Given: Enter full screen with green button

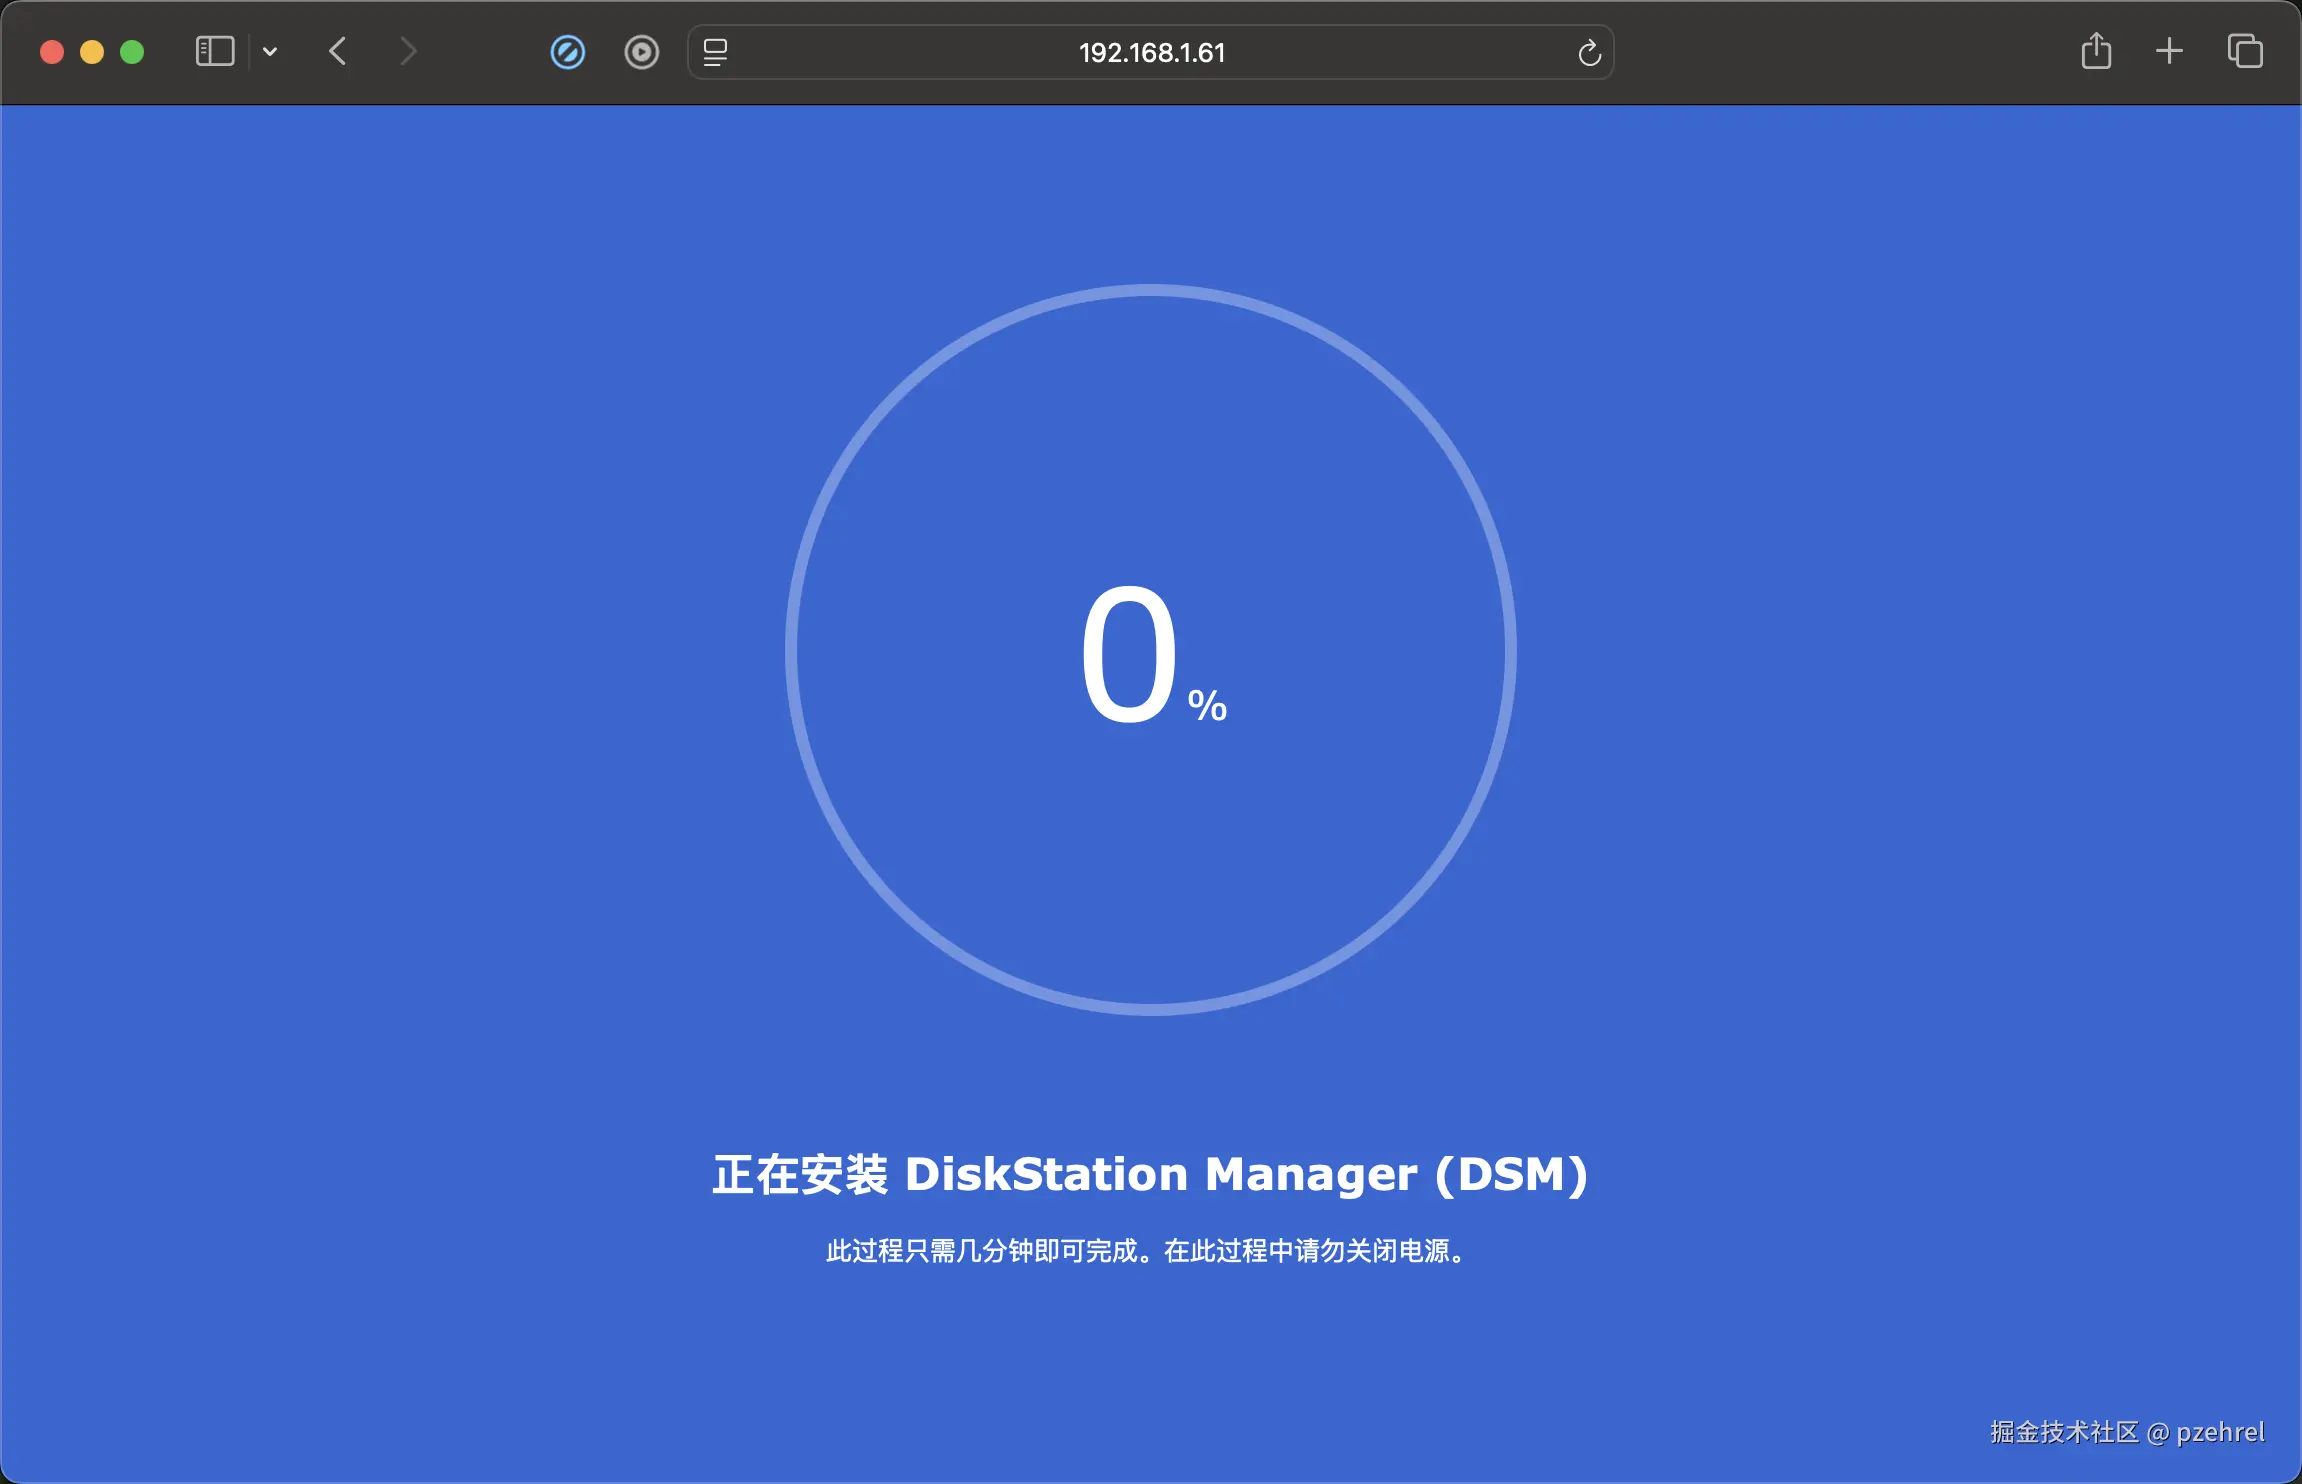Looking at the screenshot, I should pyautogui.click(x=132, y=52).
